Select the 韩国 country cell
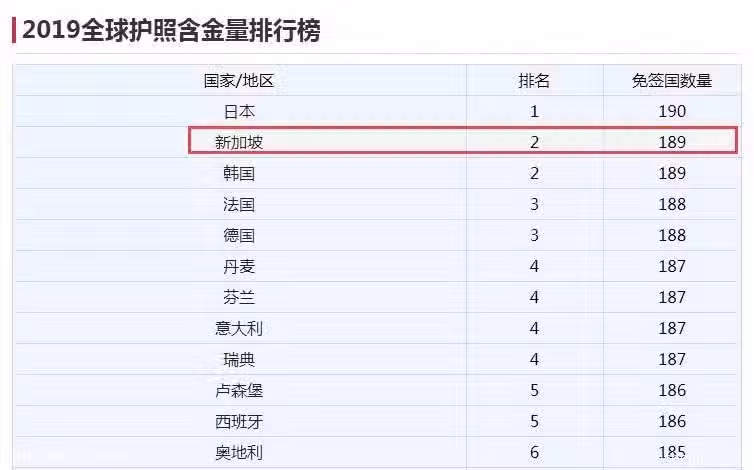Image resolution: width=754 pixels, height=470 pixels. 239,174
